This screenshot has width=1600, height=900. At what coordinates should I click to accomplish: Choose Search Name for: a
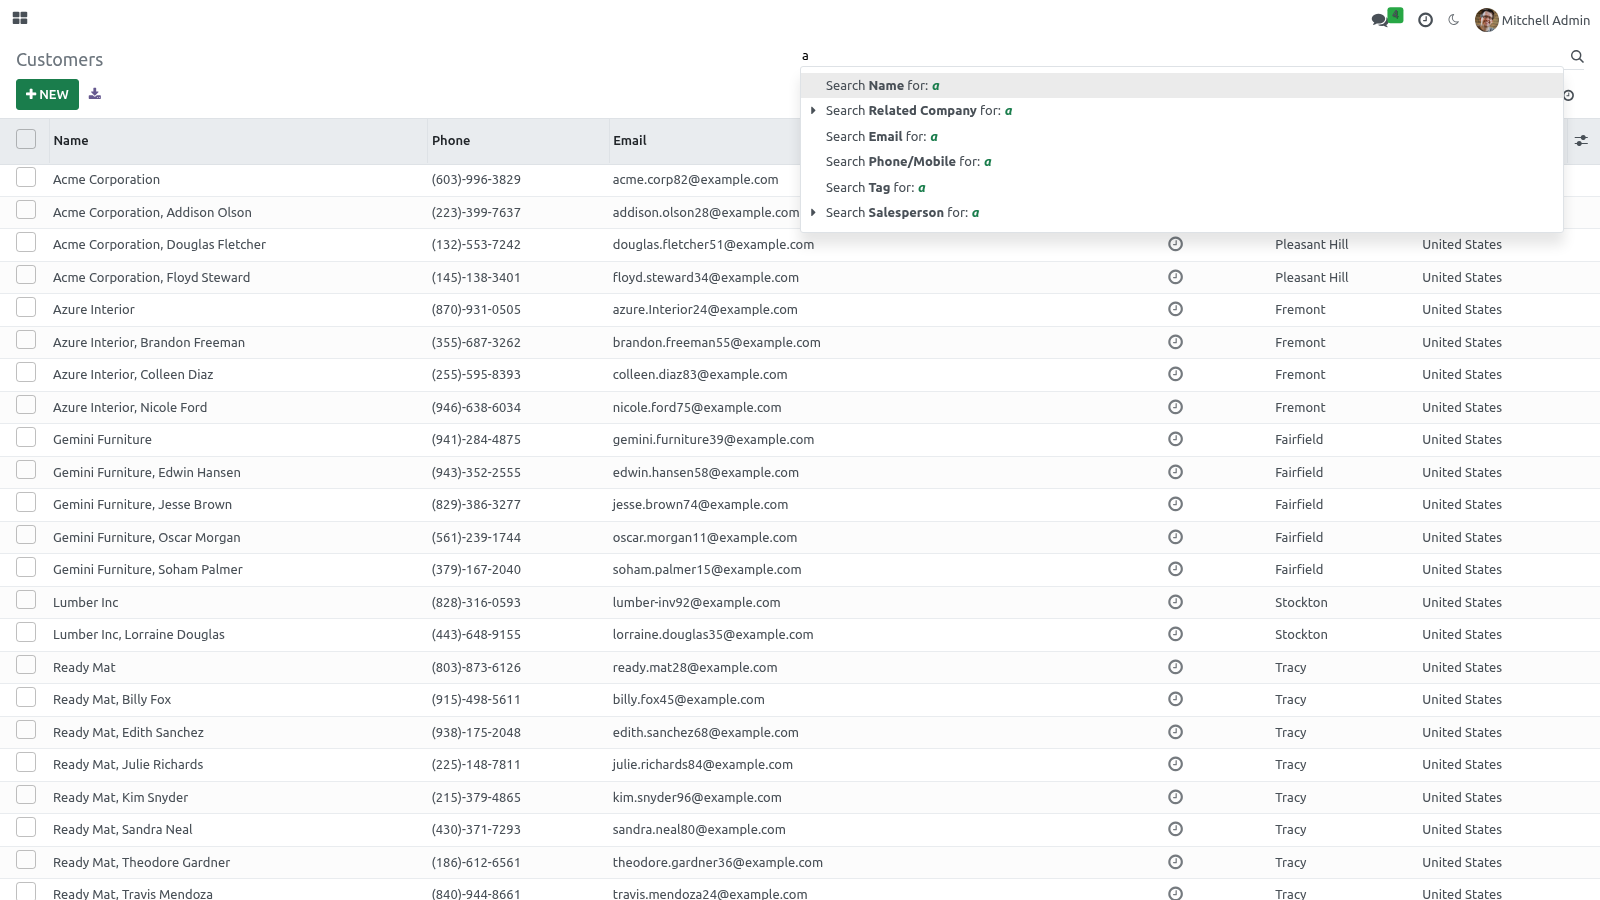pos(1182,86)
